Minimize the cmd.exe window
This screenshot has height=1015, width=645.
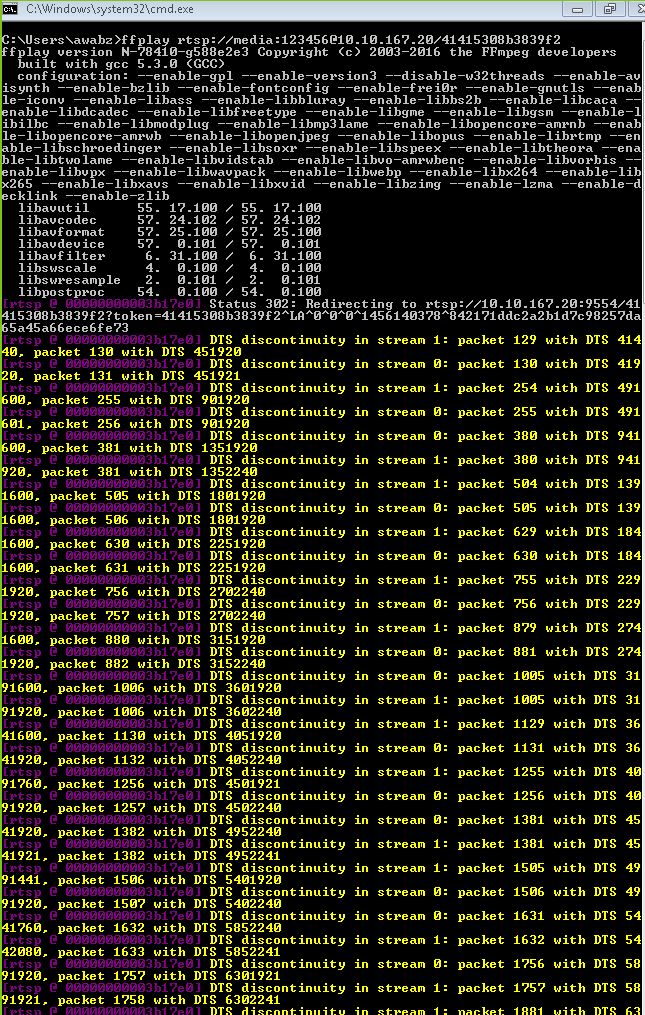pyautogui.click(x=578, y=9)
